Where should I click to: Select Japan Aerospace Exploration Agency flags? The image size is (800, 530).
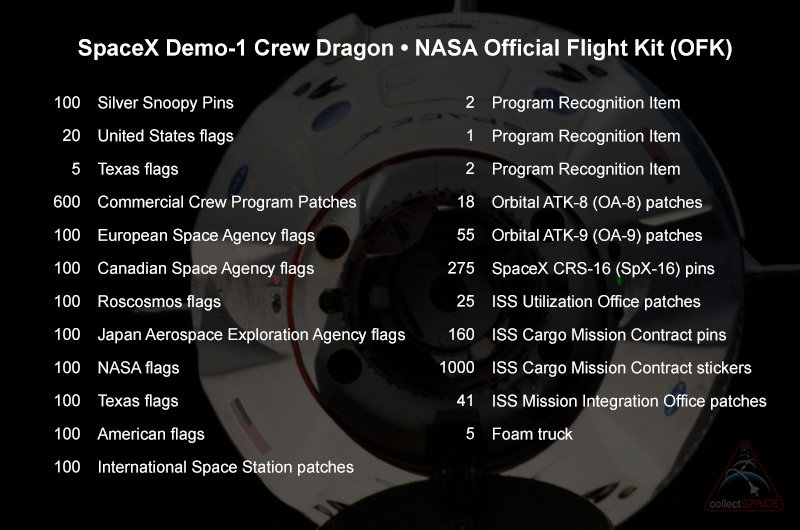point(251,334)
